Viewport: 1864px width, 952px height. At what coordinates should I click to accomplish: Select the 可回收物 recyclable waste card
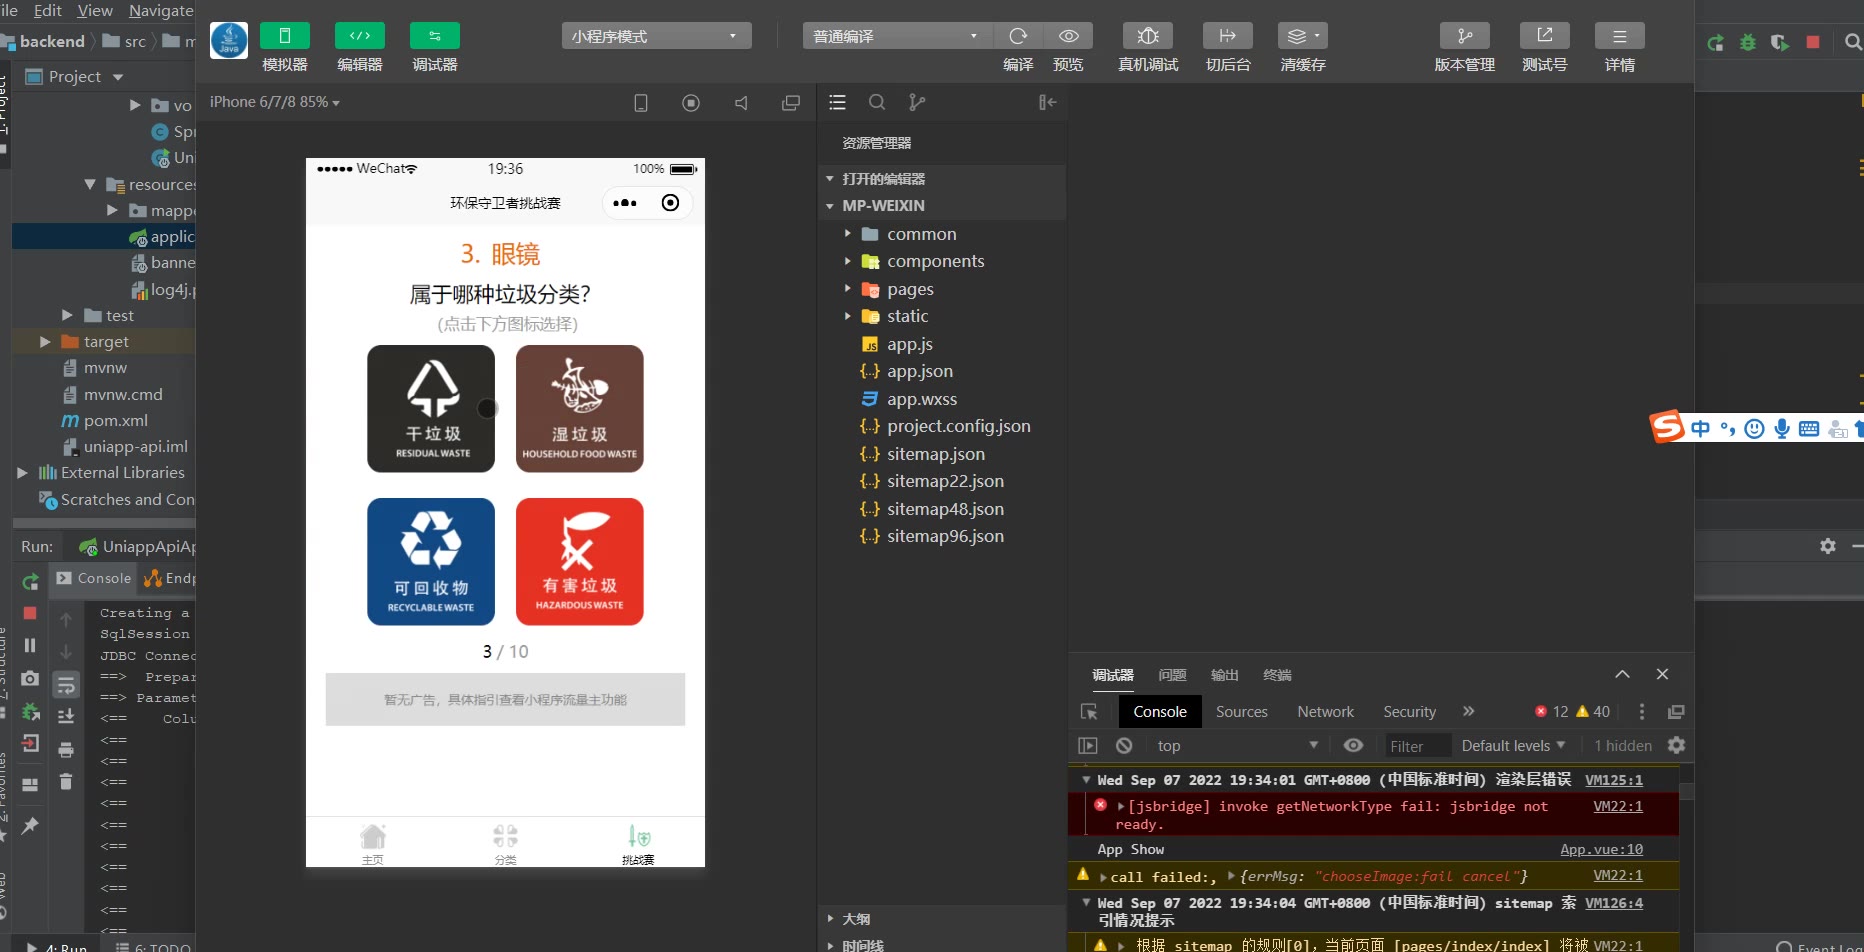pos(431,562)
